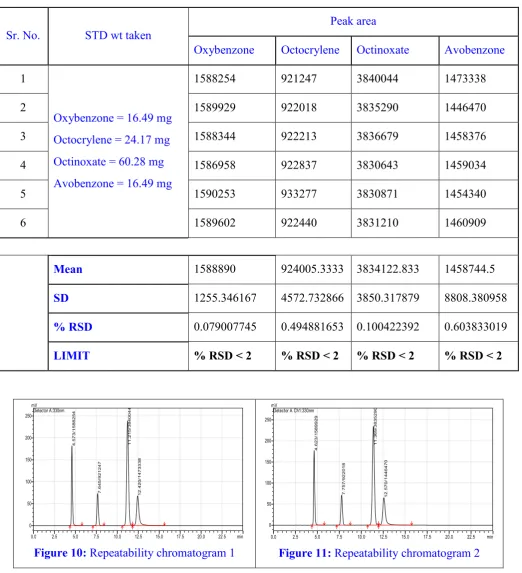
Task: Click '% RSD < 2' limit under Oxybenzone
Action: 223,356
